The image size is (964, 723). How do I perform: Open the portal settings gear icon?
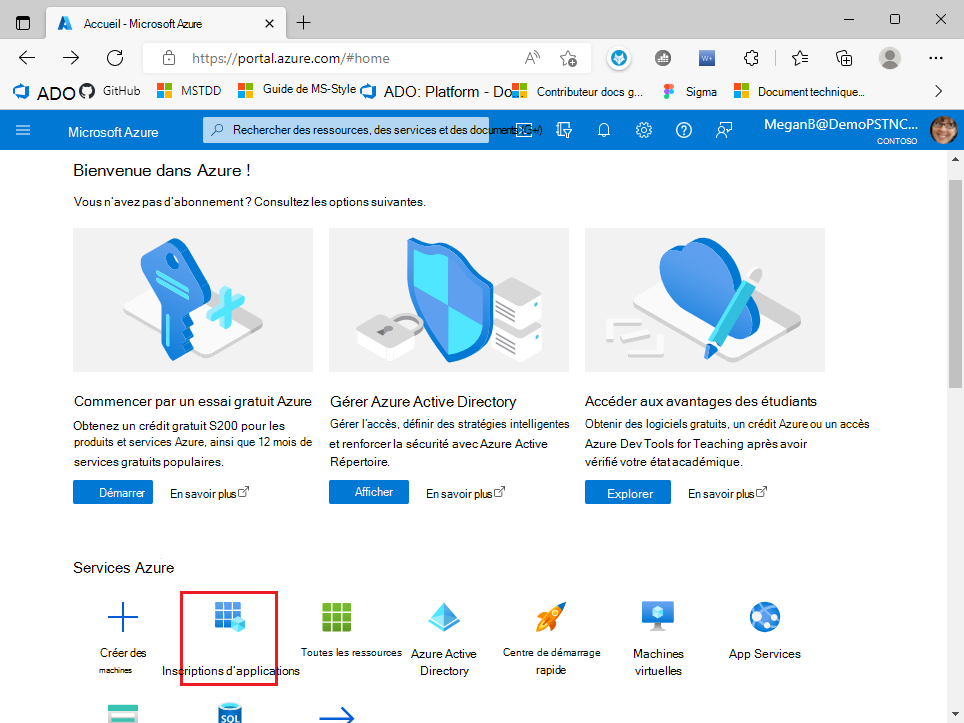pyautogui.click(x=644, y=130)
